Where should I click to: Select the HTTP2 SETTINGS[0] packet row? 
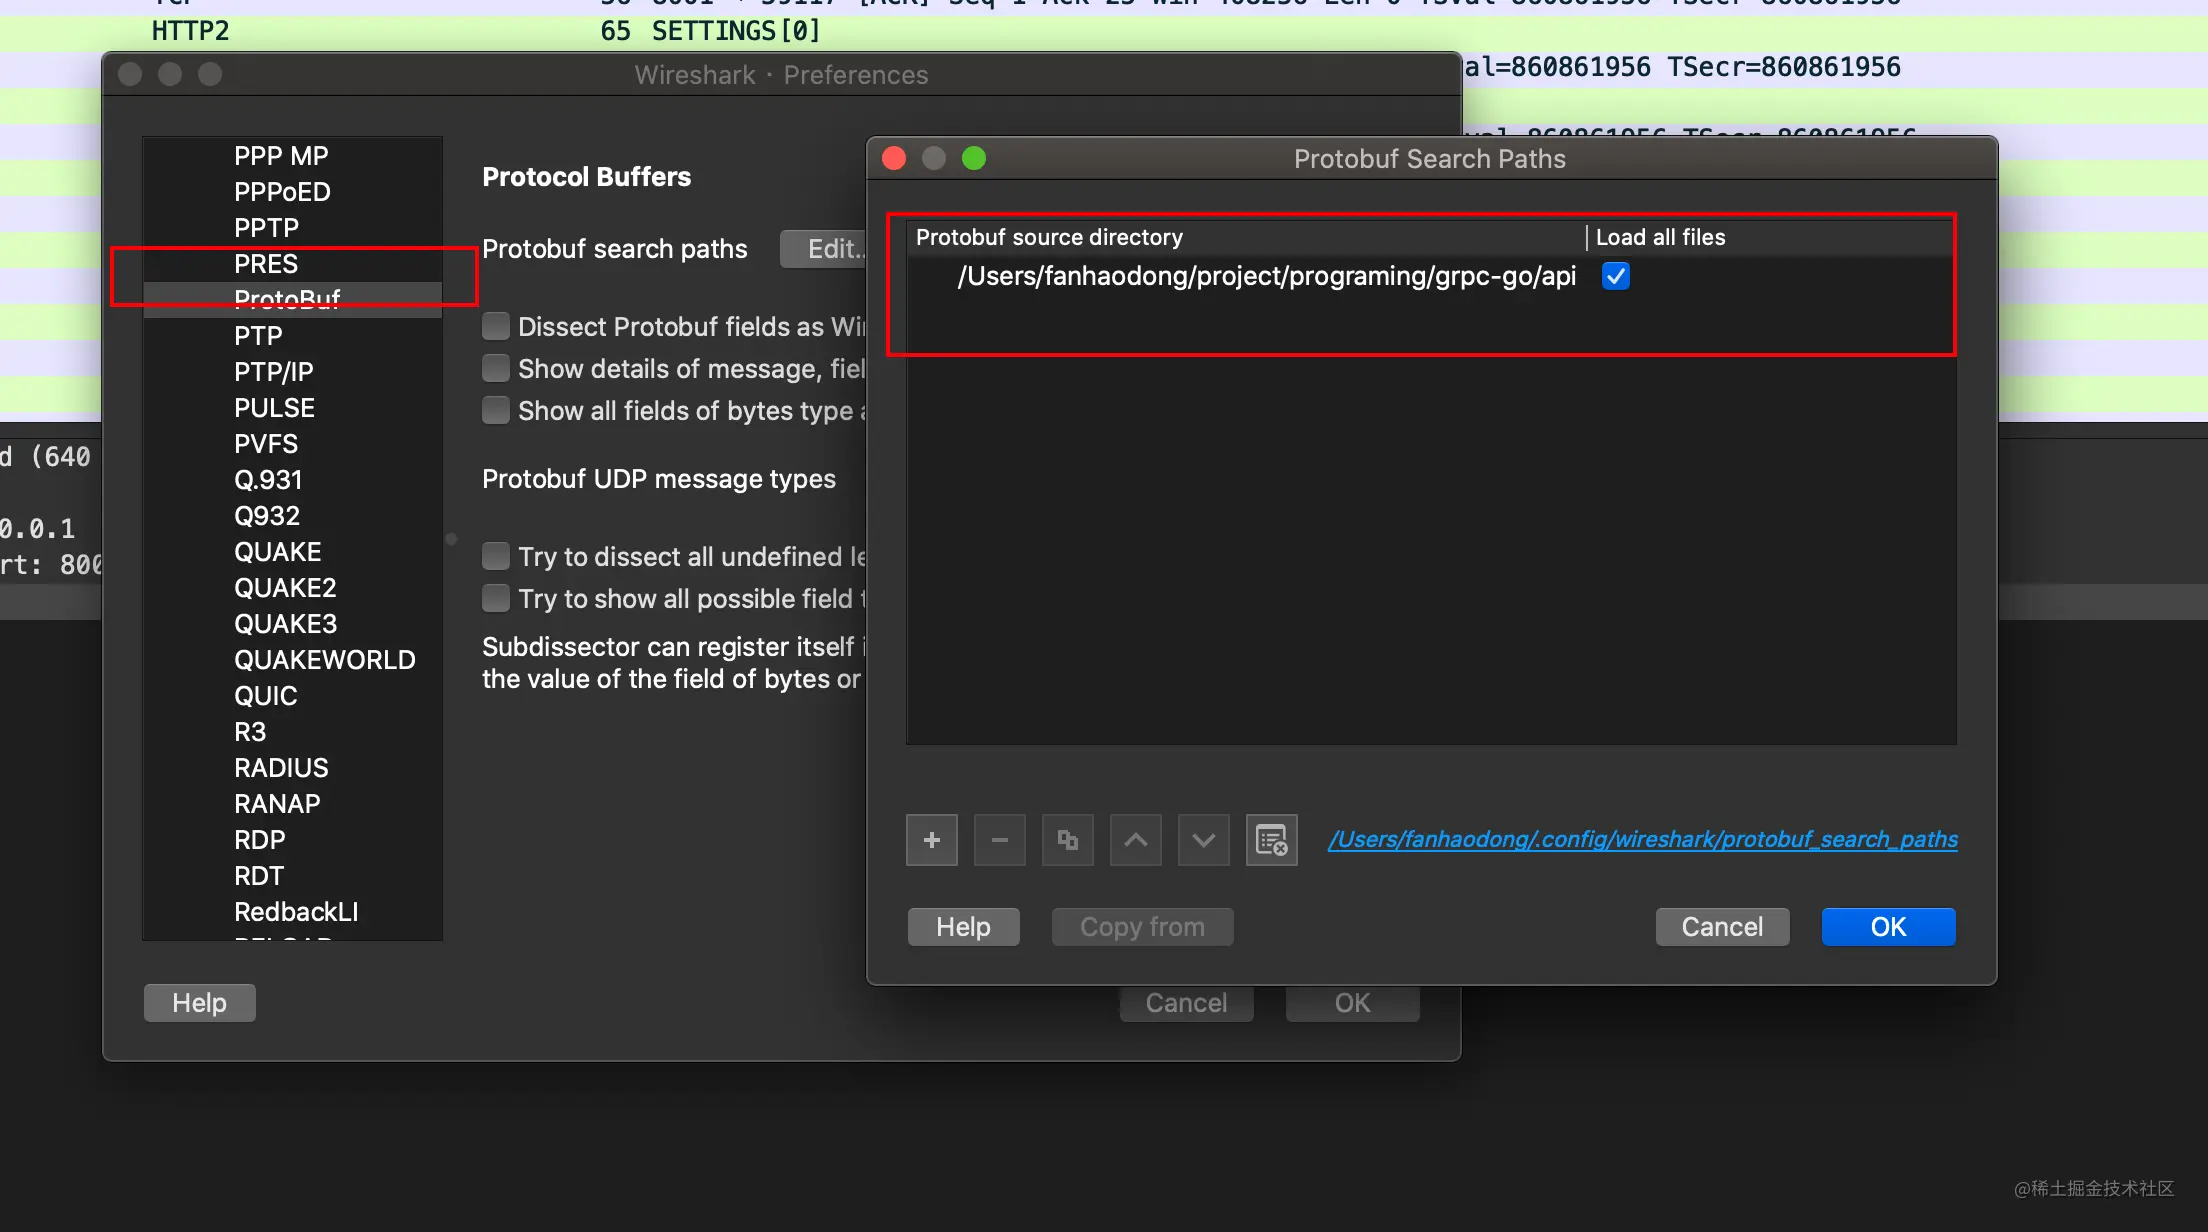coord(1104,32)
